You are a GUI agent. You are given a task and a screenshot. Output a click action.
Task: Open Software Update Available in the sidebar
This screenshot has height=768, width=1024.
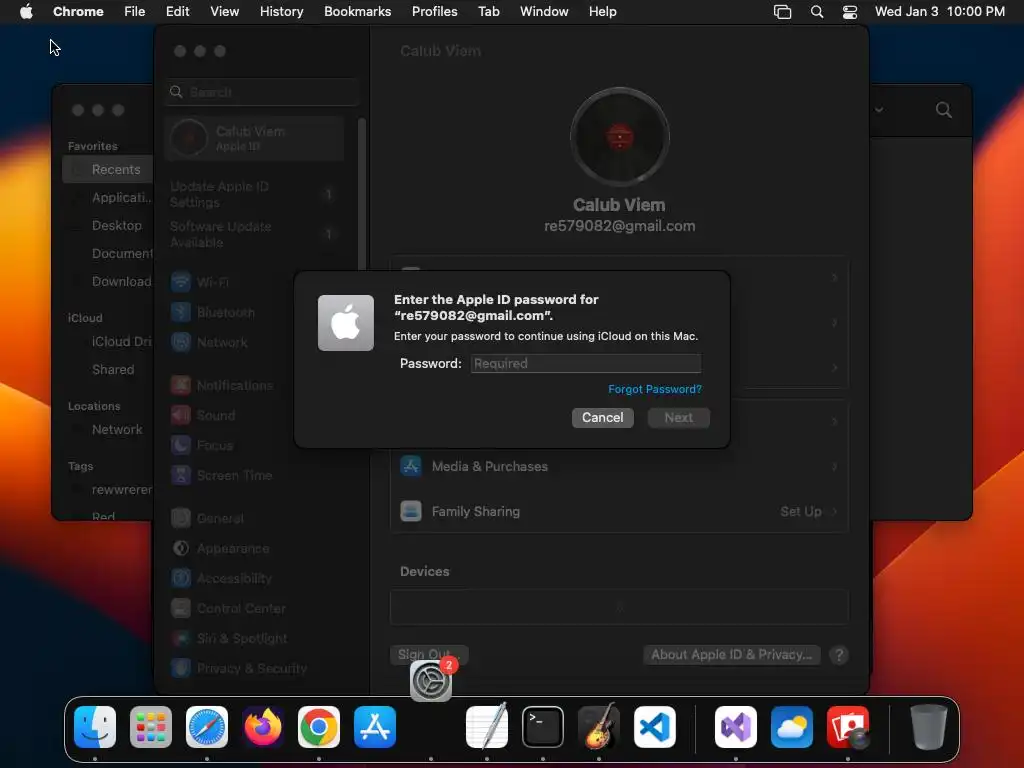click(255, 234)
